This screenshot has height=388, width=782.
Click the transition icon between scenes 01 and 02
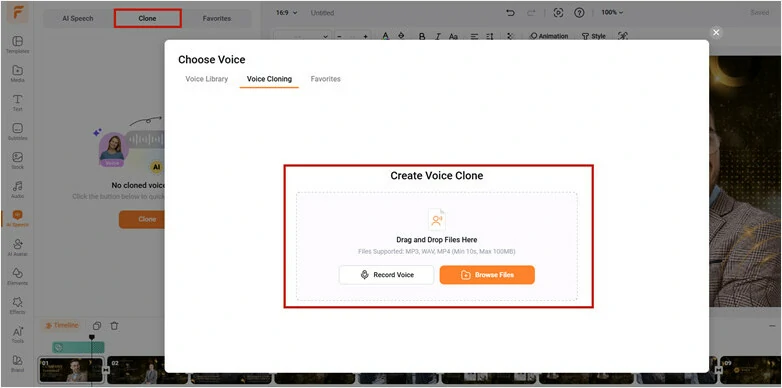(106, 370)
